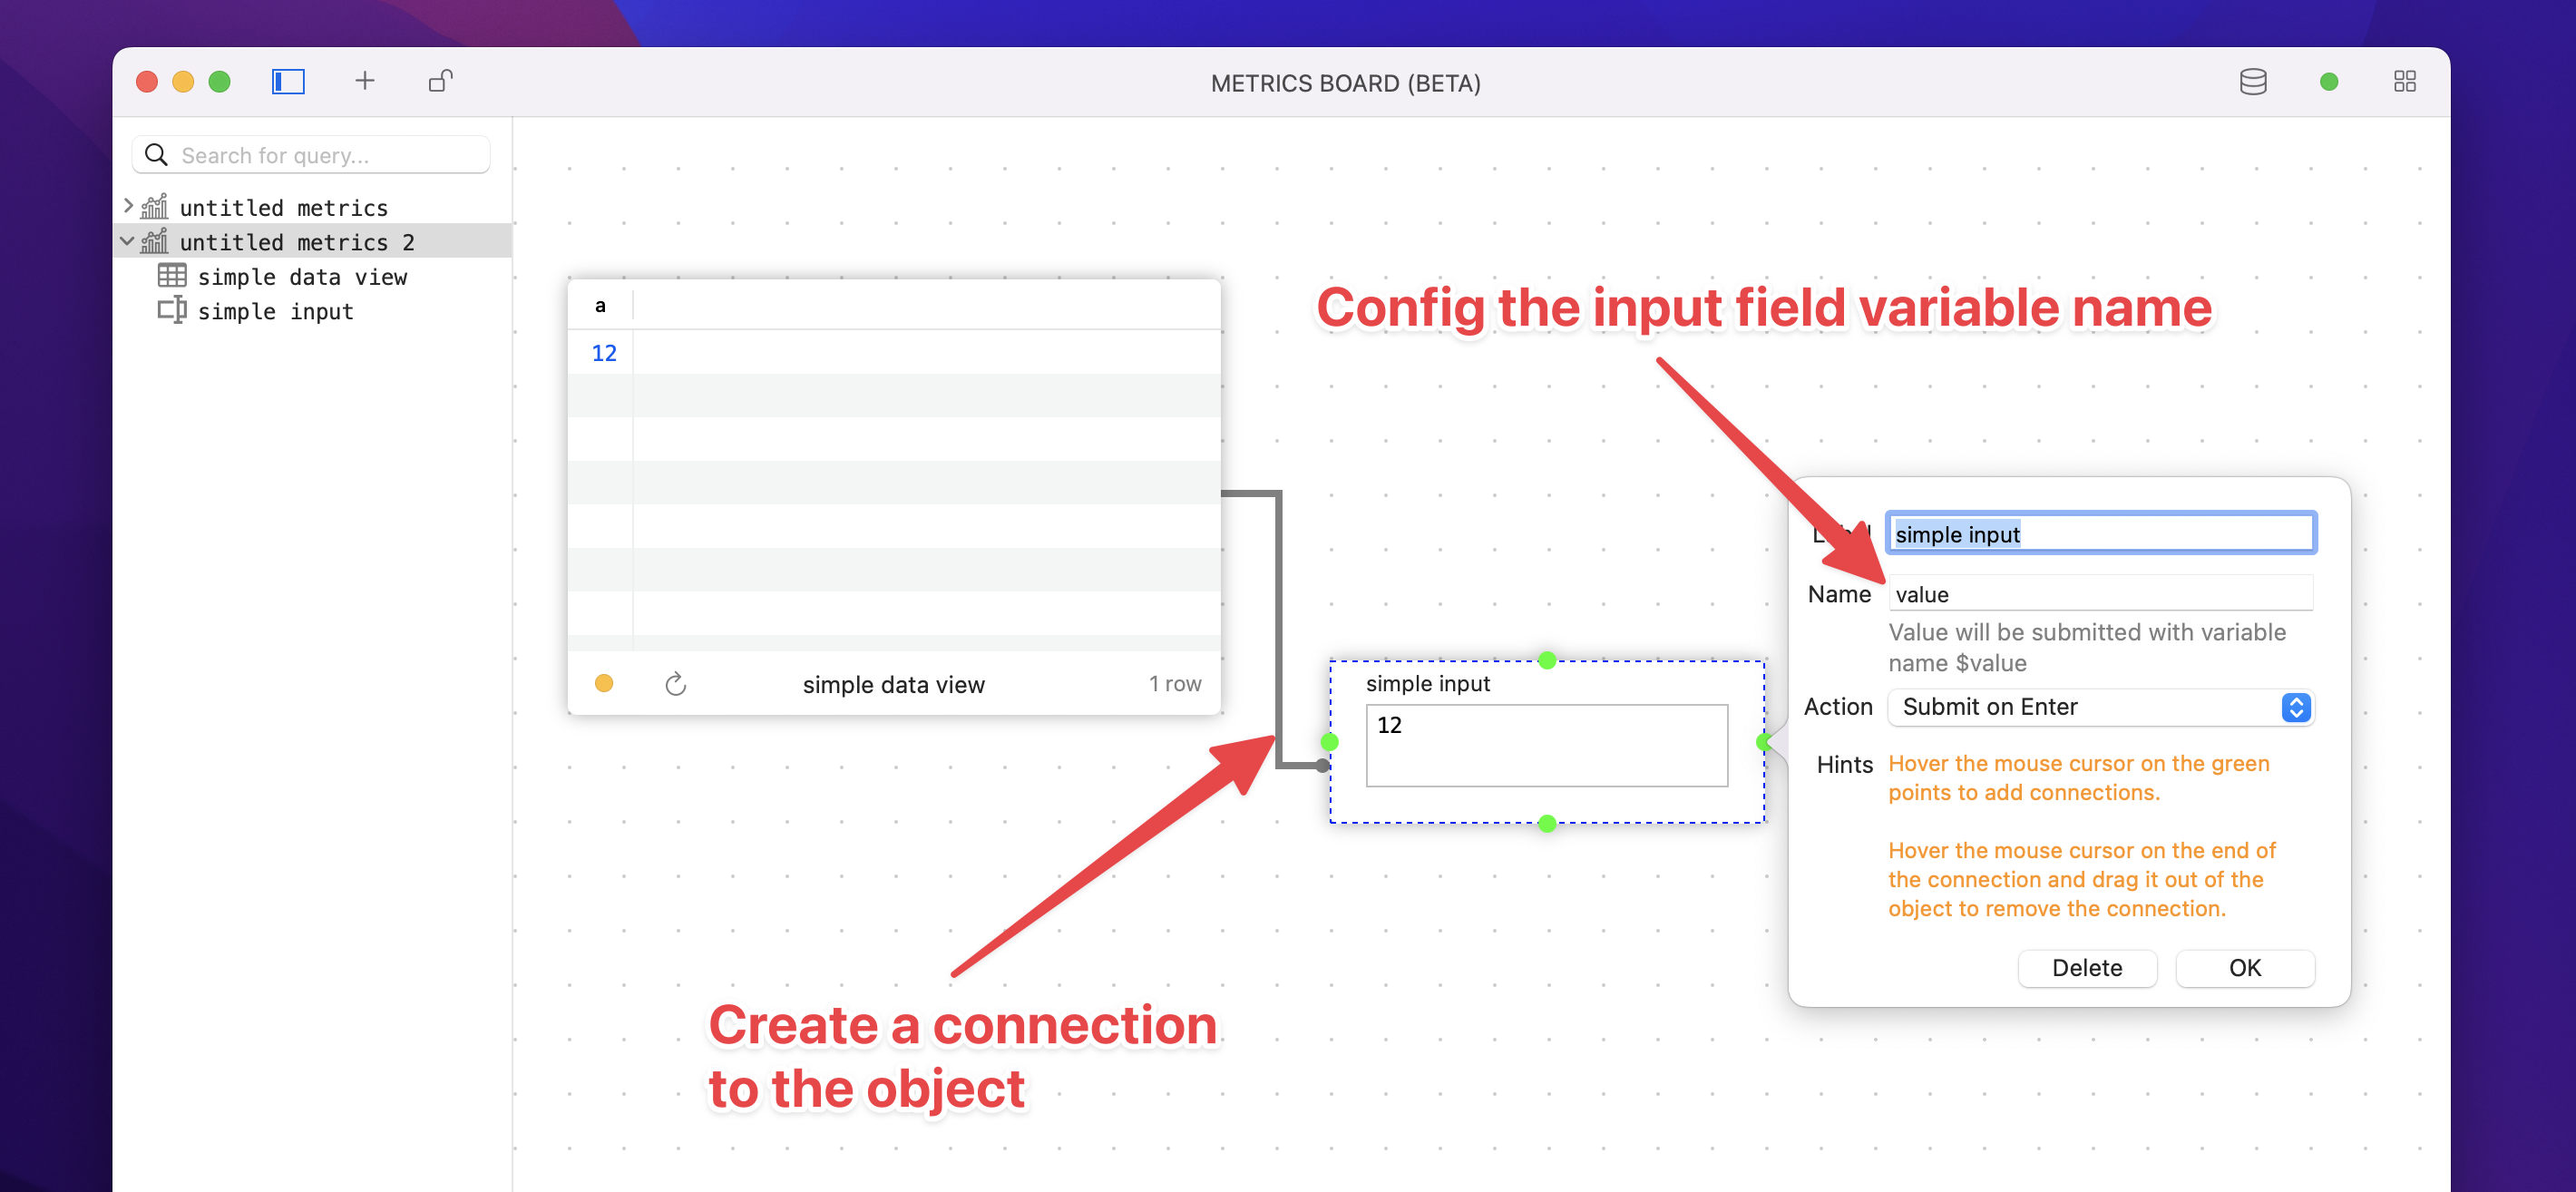Select simple data view in sidebar
This screenshot has width=2576, height=1192.
(x=302, y=277)
